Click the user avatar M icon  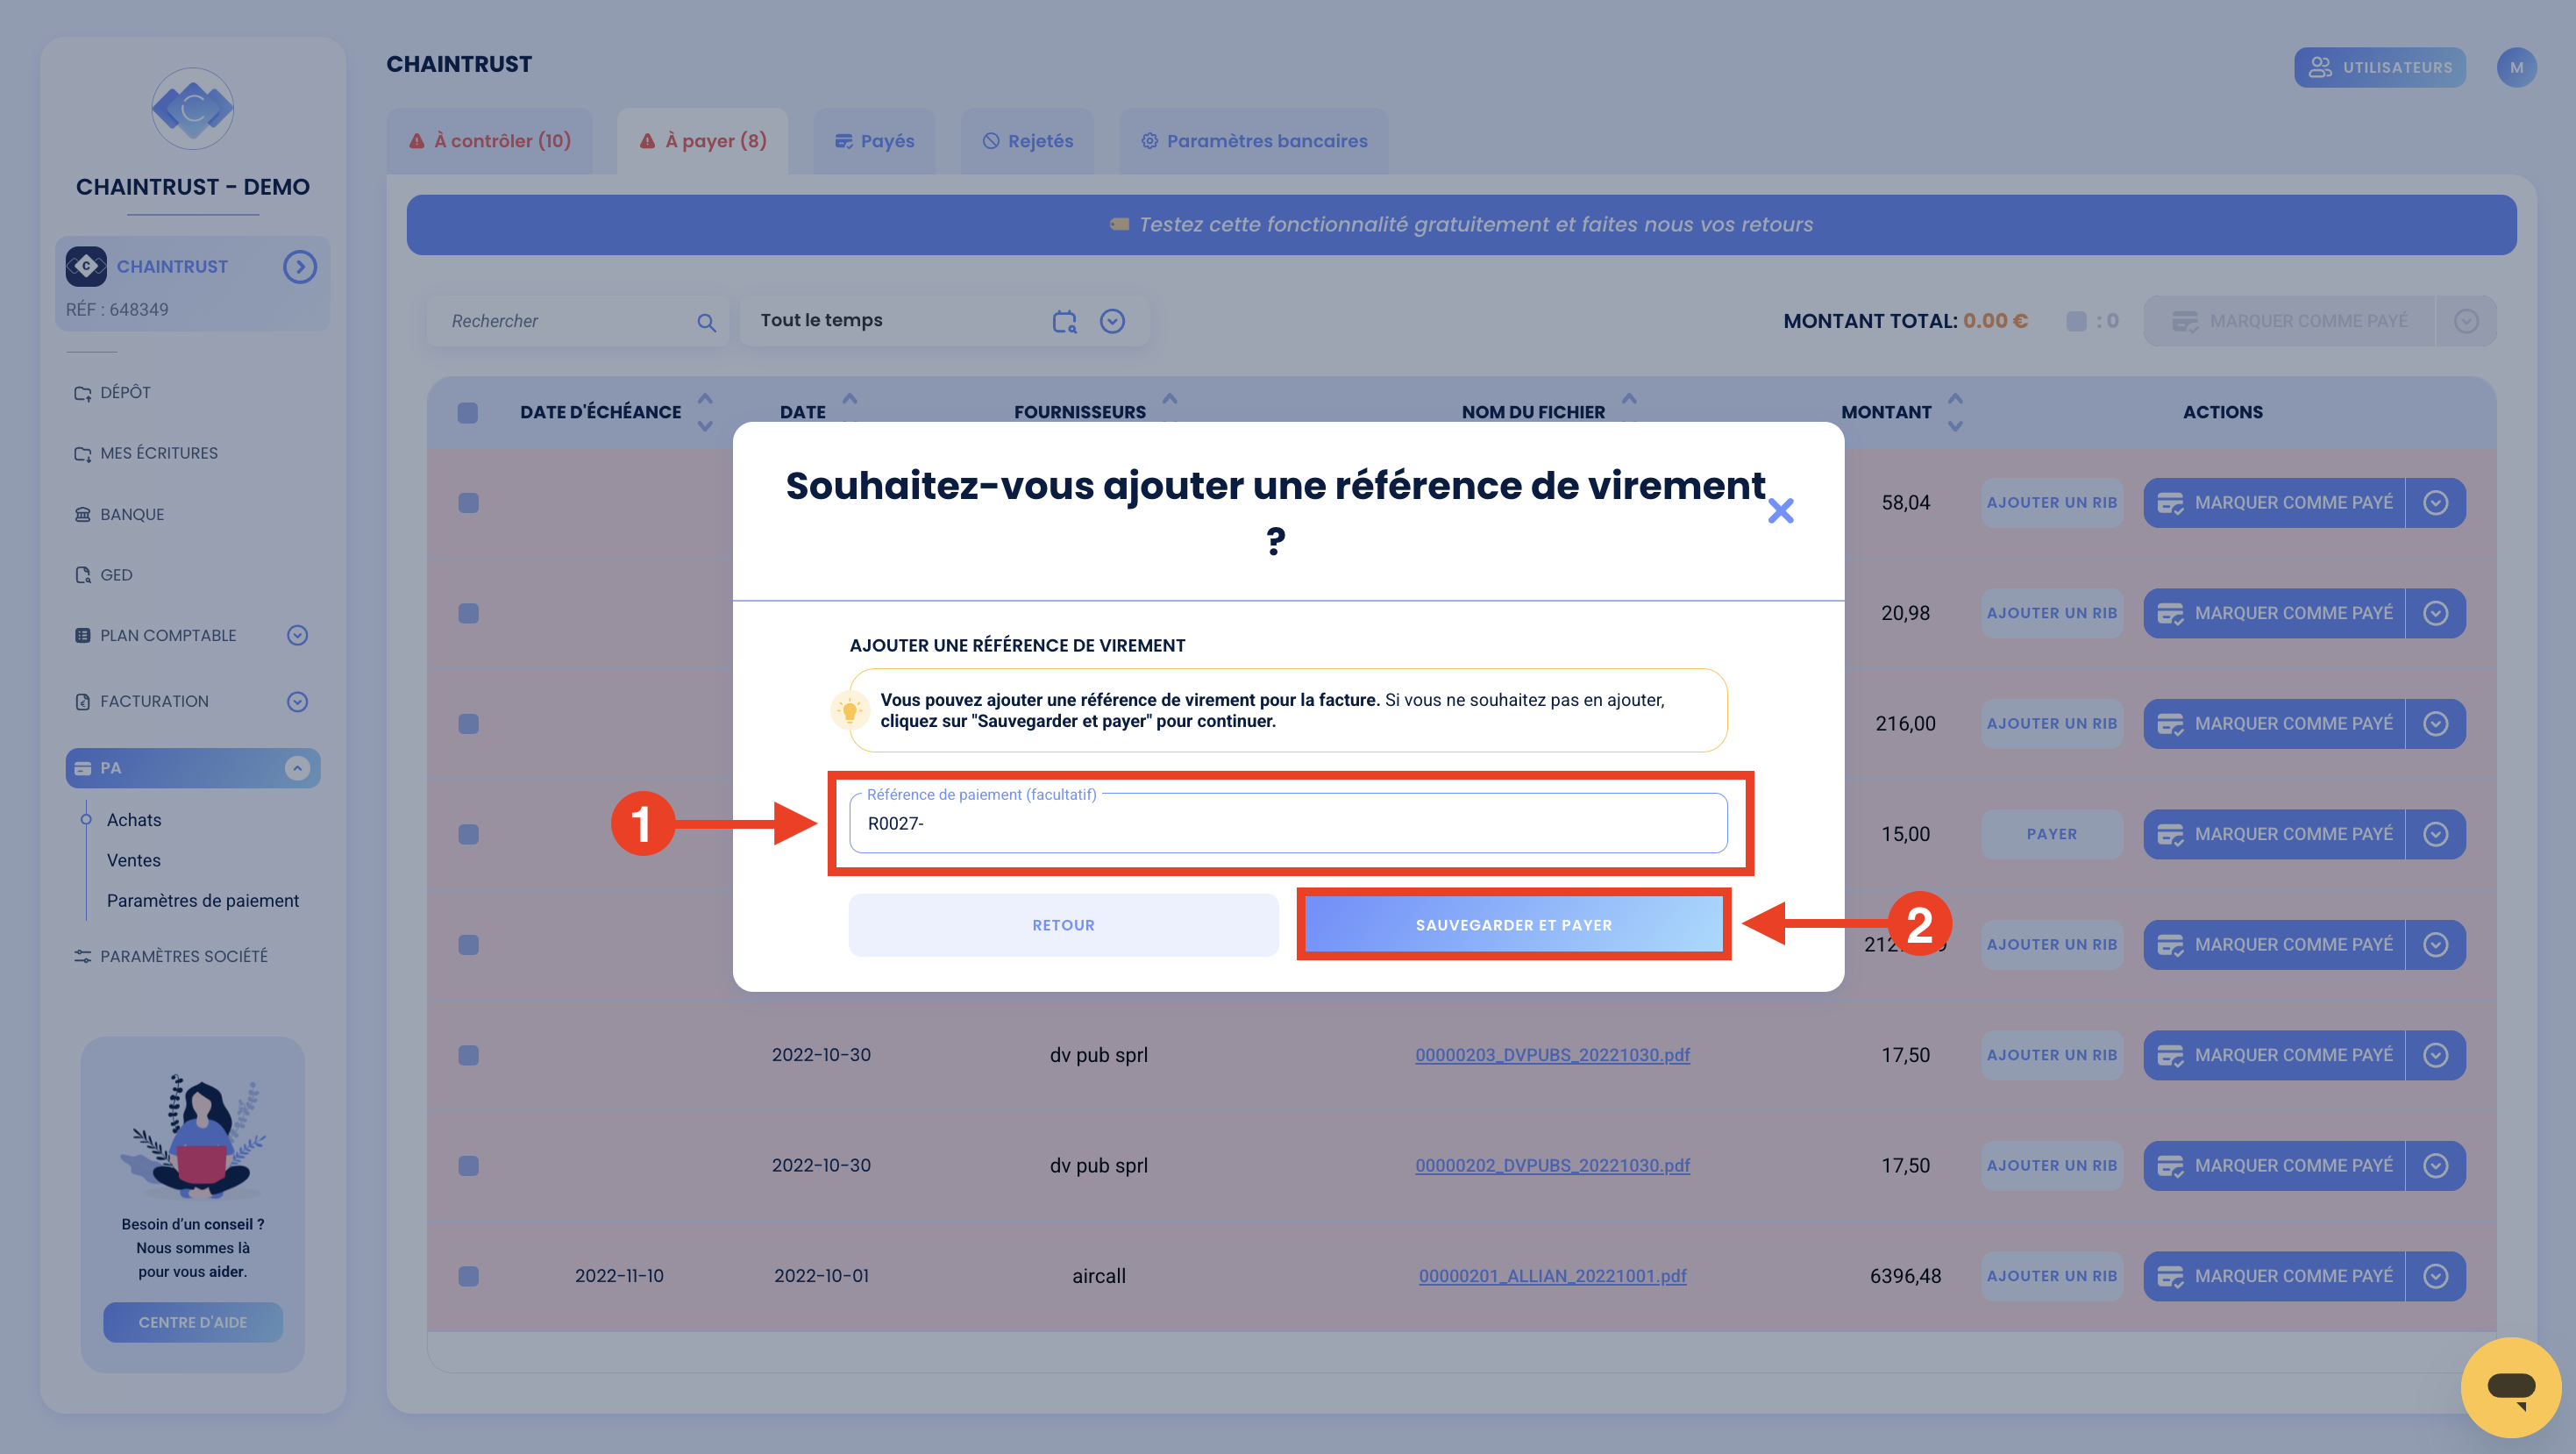[2516, 68]
